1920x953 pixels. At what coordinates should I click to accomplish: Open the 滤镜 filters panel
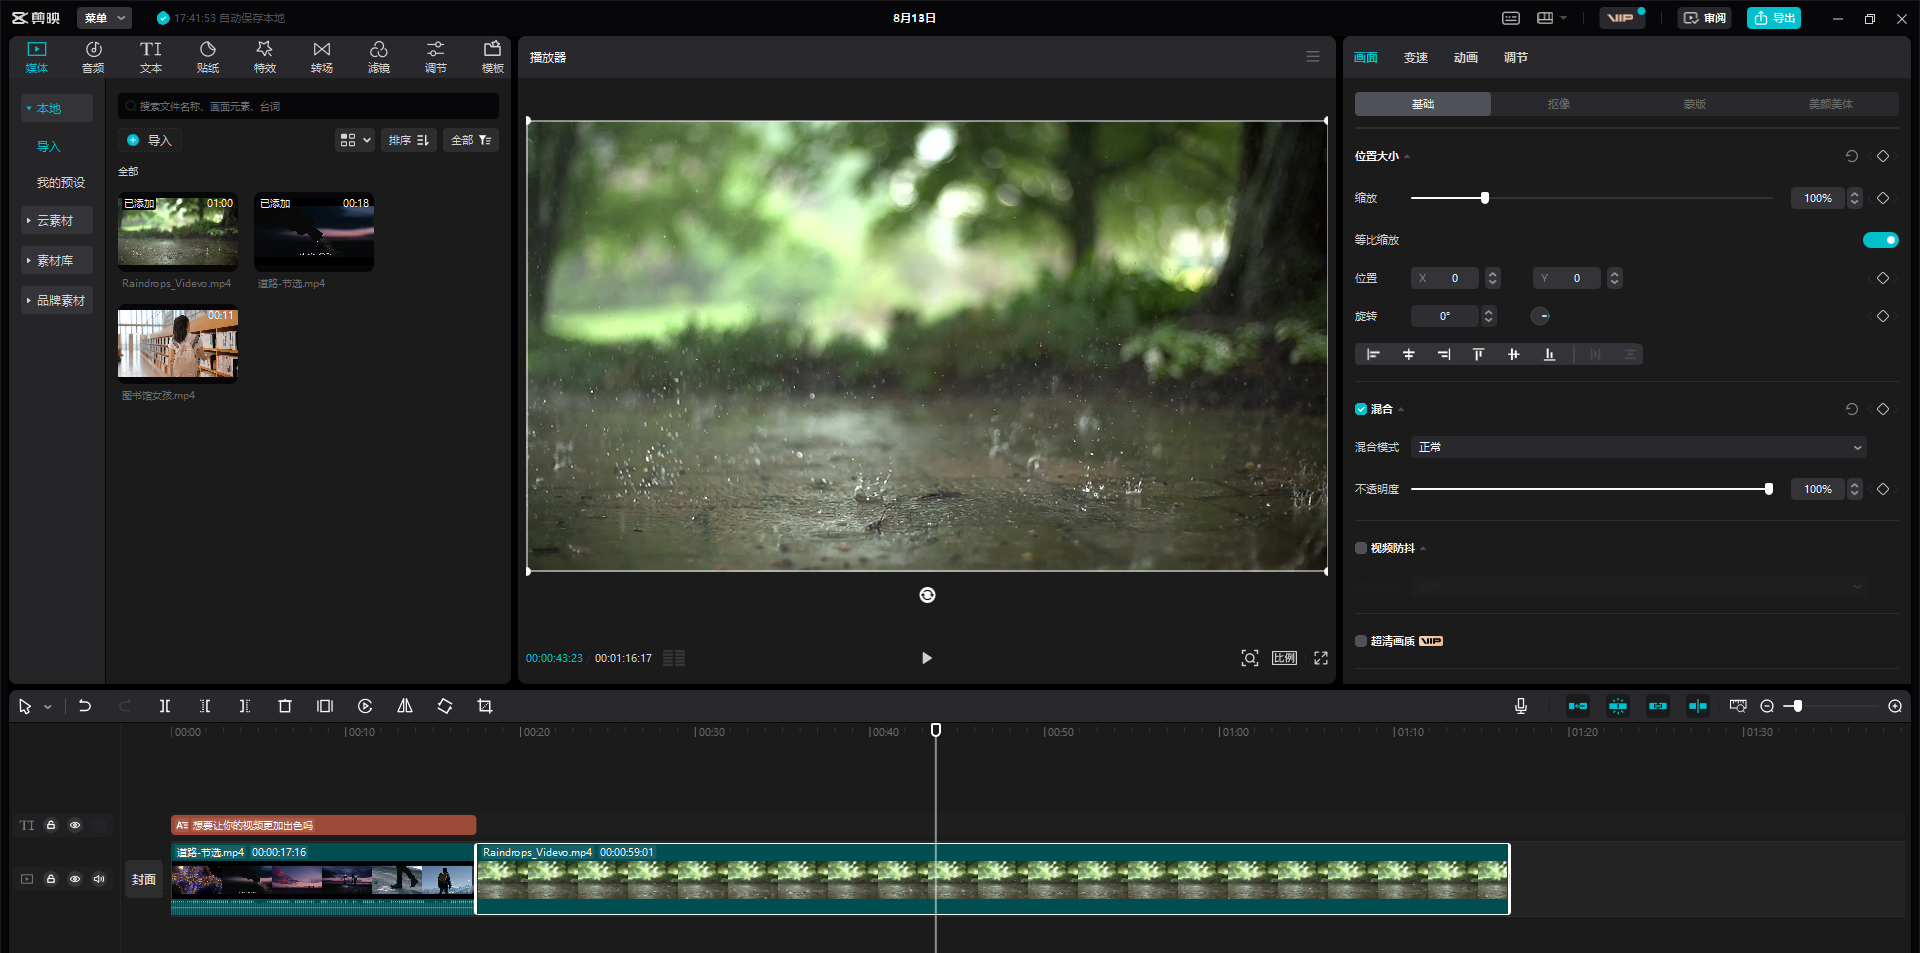coord(379,57)
